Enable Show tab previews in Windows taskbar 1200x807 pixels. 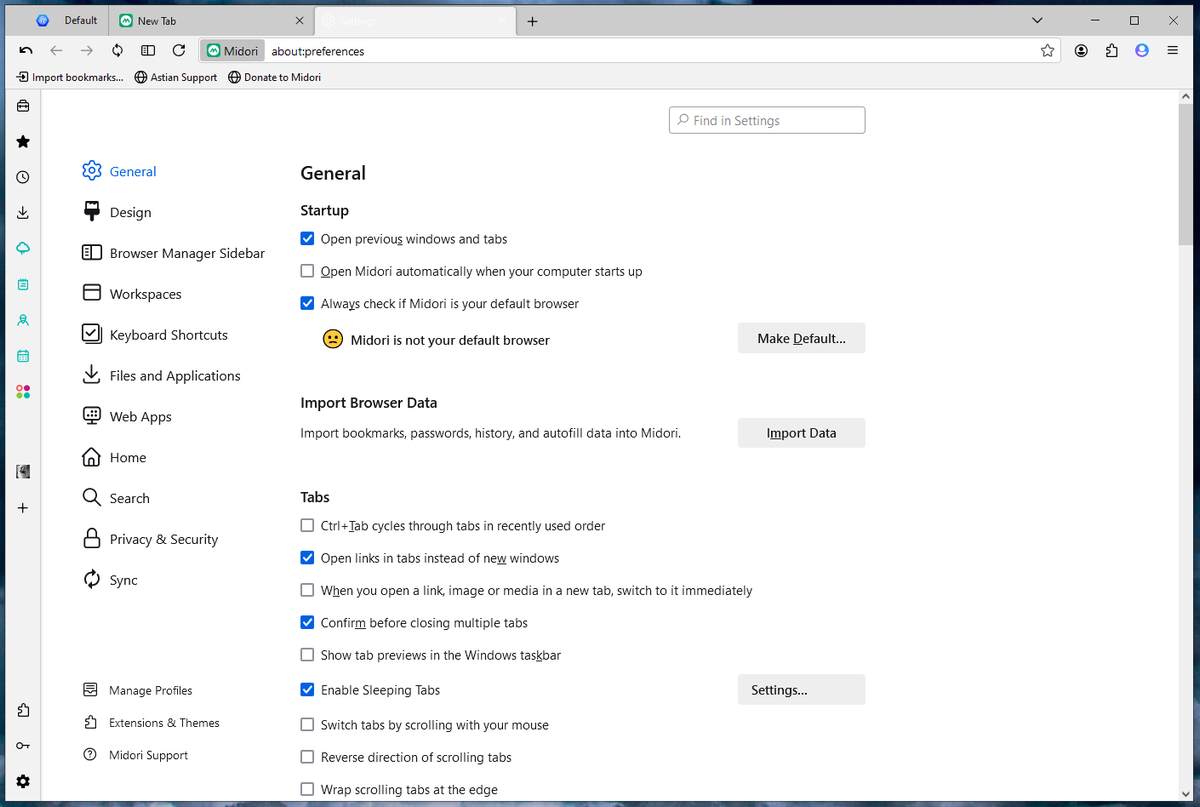307,655
